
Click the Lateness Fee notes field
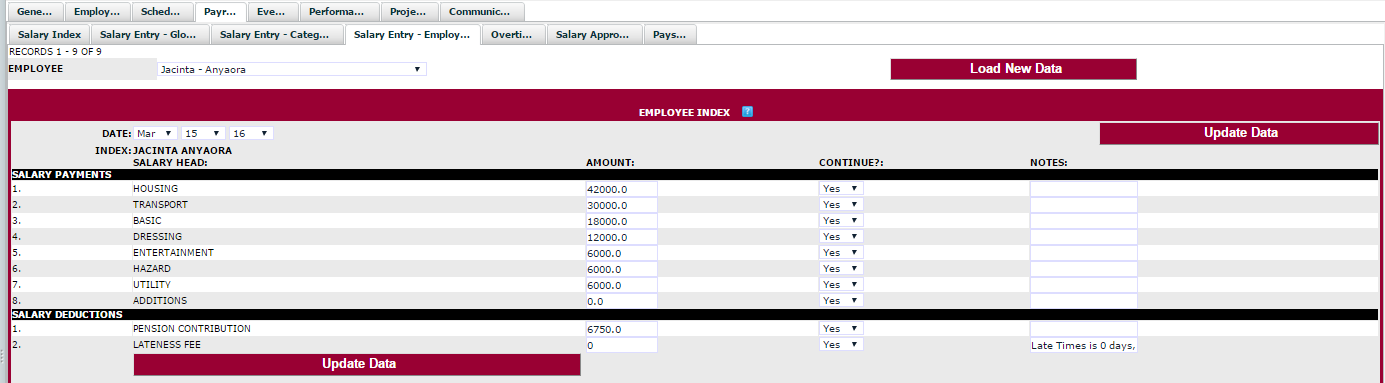pos(1084,345)
